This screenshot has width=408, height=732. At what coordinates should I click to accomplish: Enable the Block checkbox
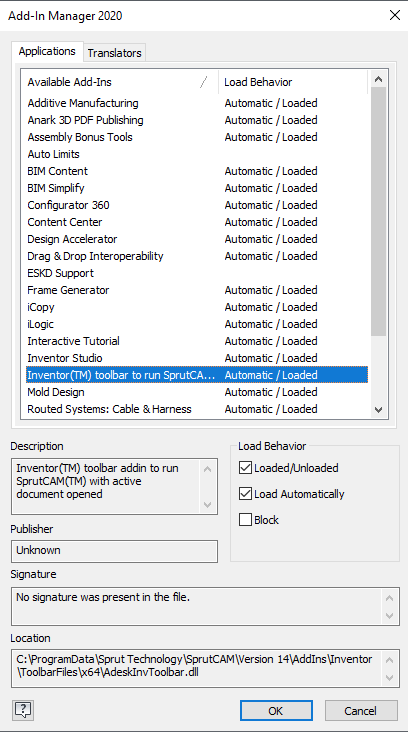[245, 520]
